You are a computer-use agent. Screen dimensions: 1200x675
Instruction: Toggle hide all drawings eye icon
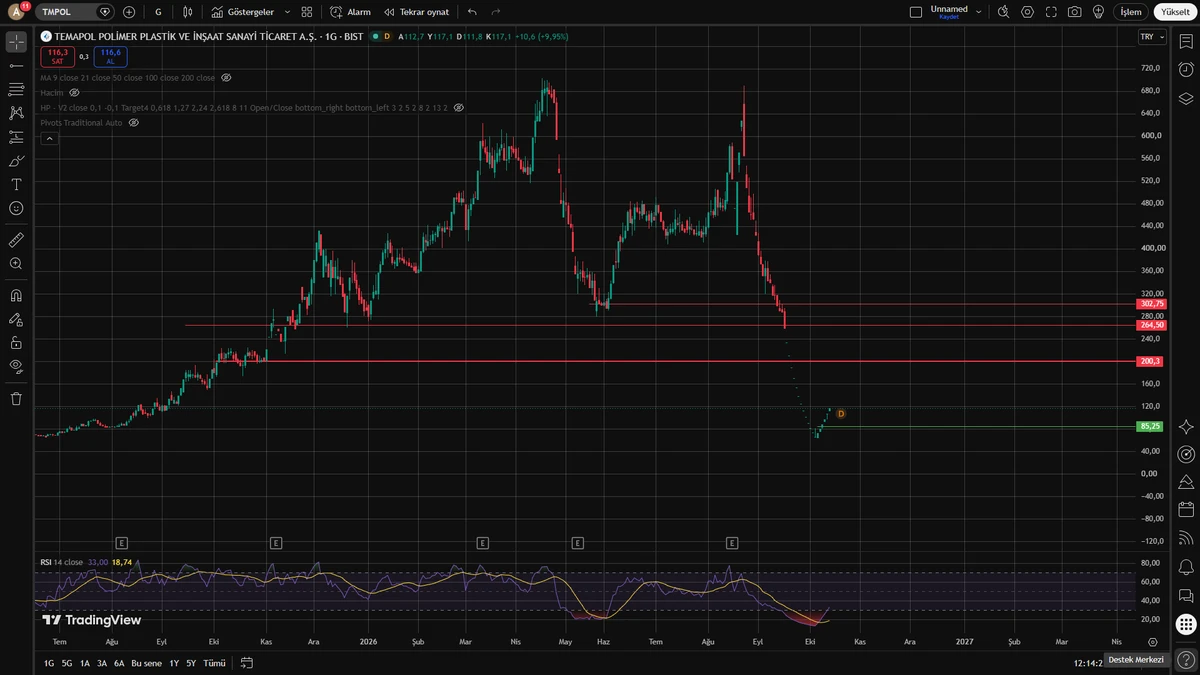click(16, 366)
